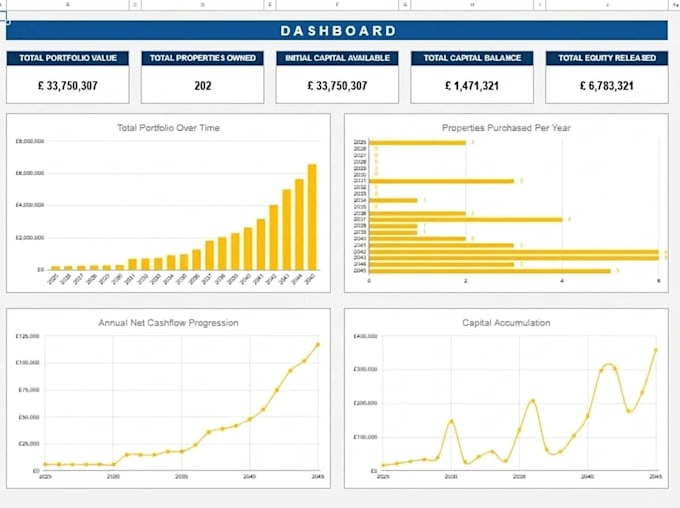Select the 202 properties owned value
The height and width of the screenshot is (508, 680).
pos(203,85)
